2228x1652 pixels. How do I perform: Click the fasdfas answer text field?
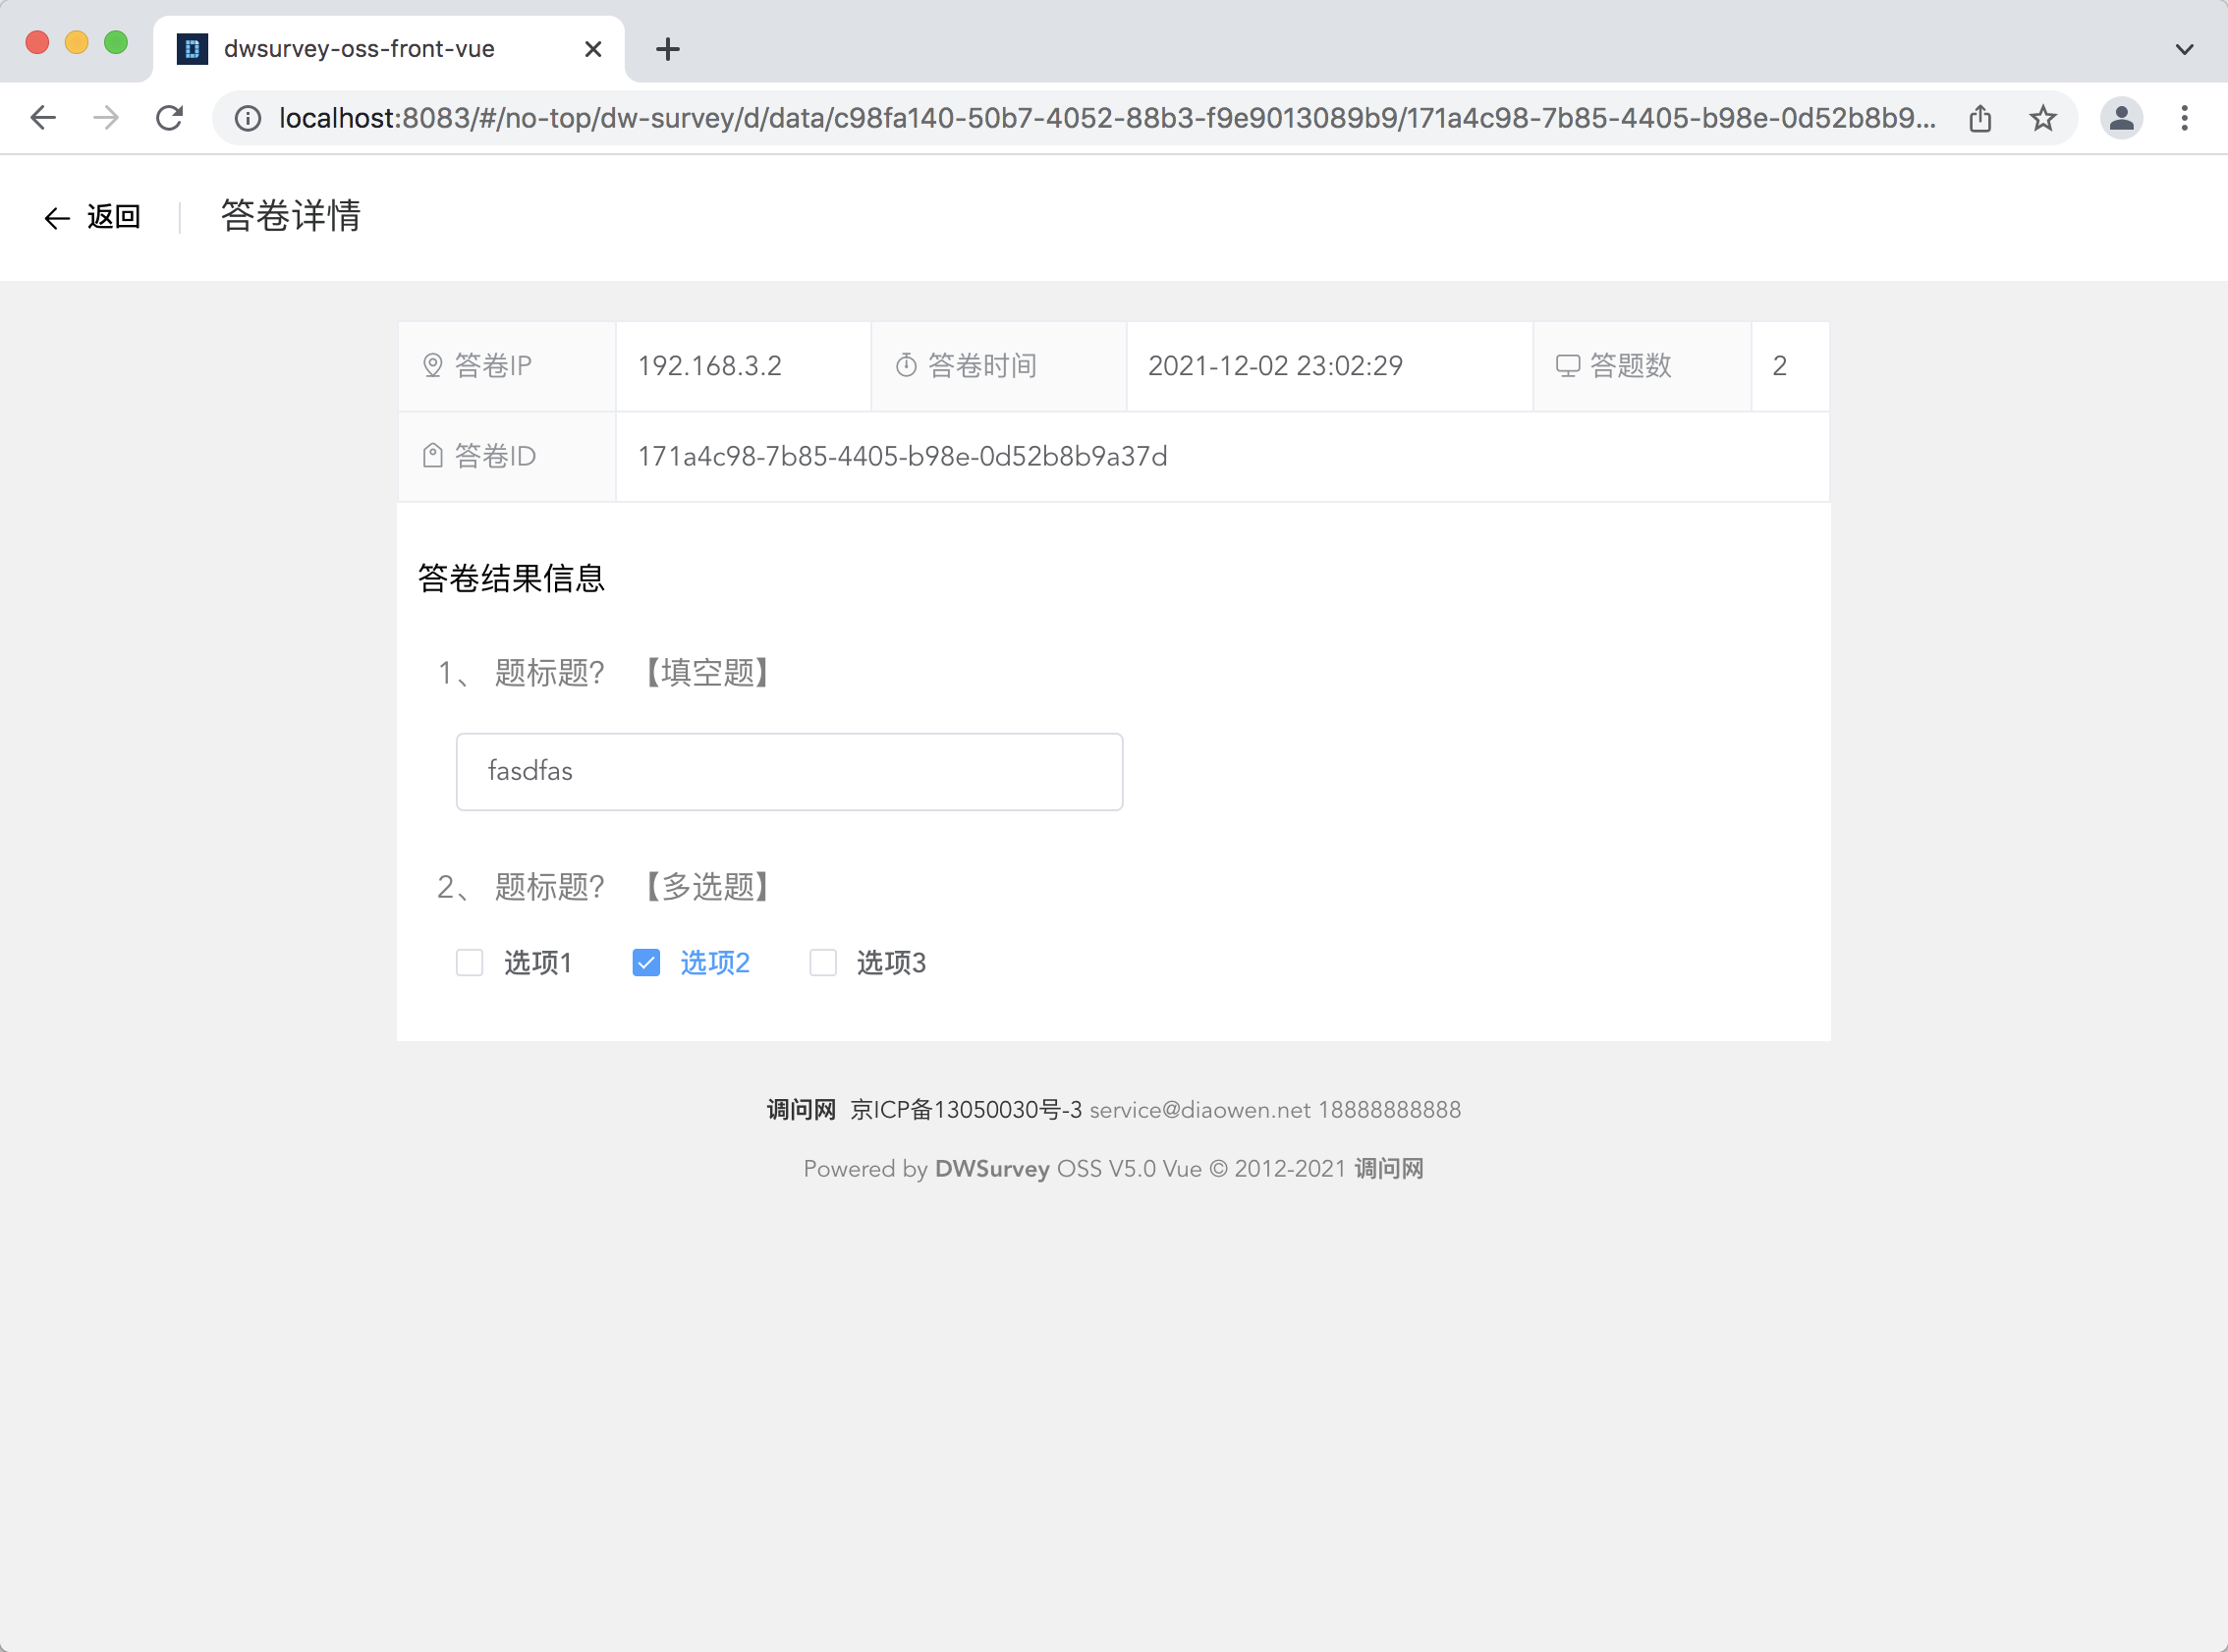click(789, 771)
